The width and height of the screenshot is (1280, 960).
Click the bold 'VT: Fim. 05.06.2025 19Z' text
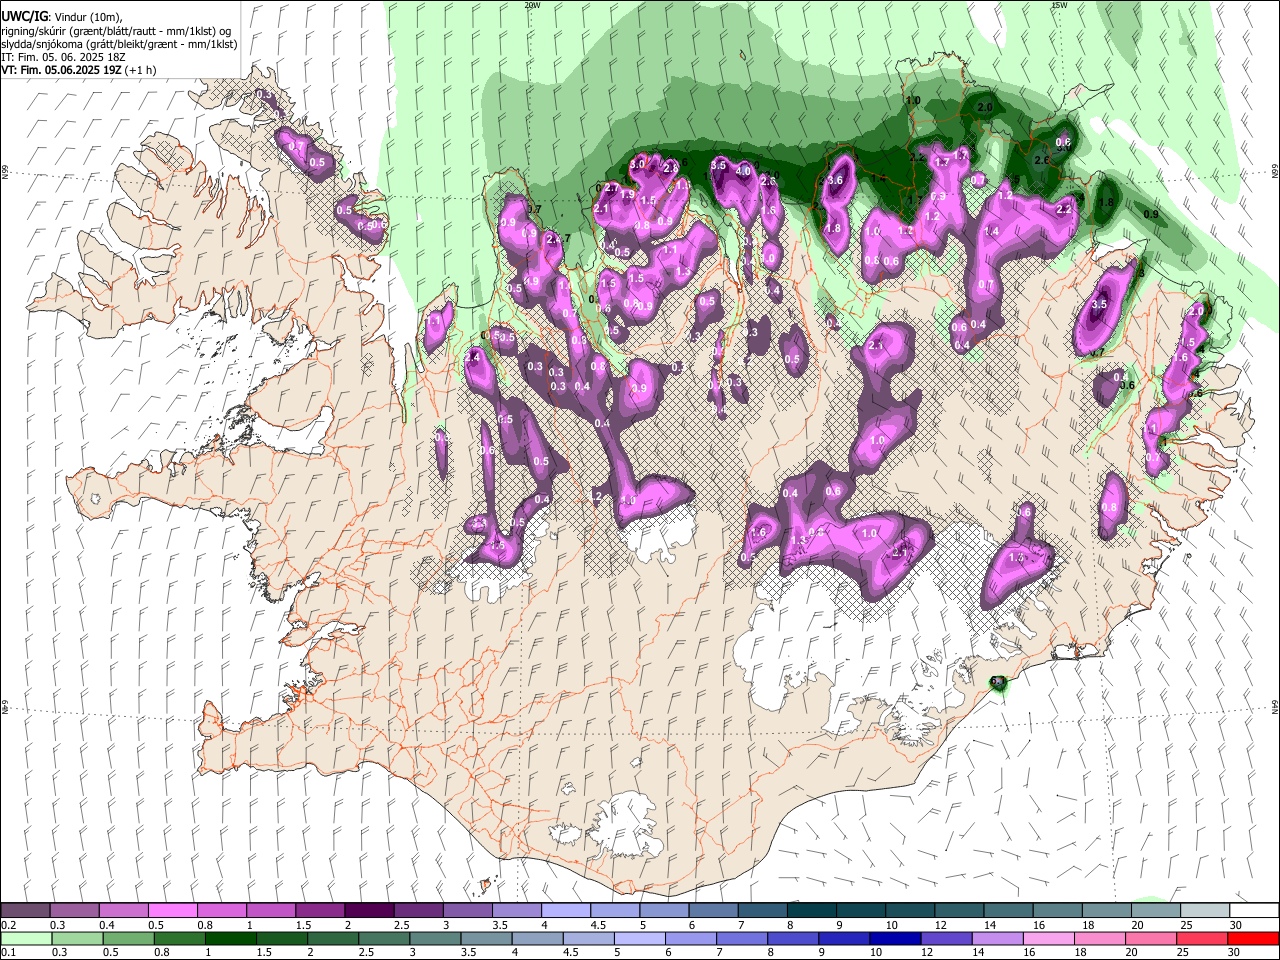[62, 70]
